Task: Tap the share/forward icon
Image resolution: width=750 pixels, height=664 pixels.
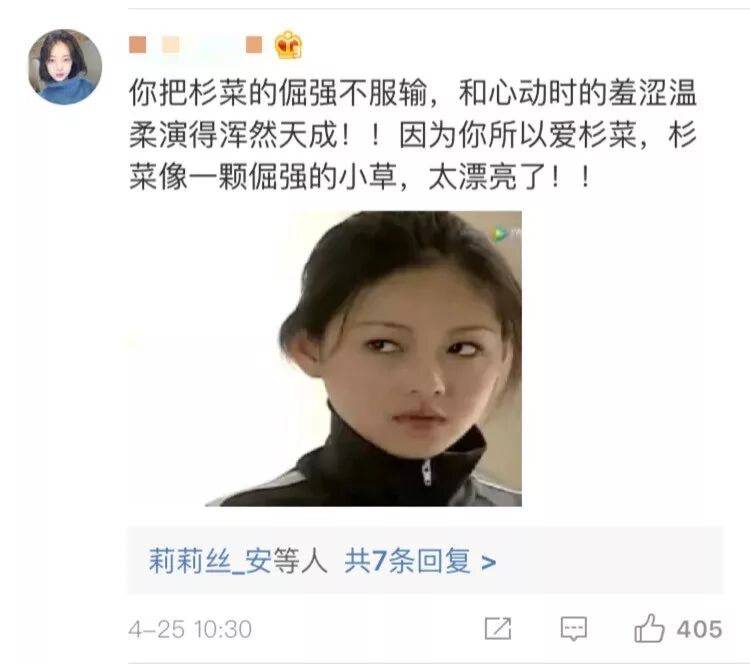Action: pos(498,628)
